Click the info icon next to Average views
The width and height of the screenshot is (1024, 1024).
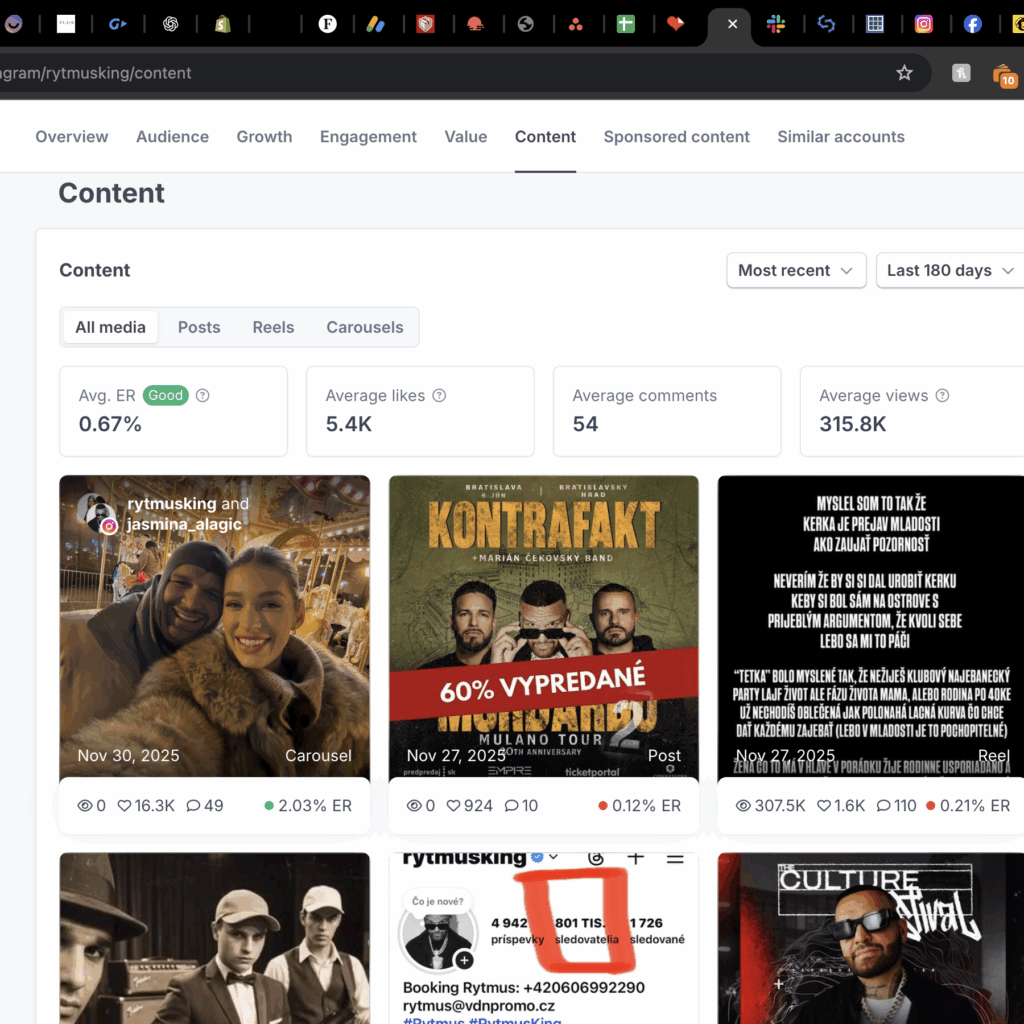point(942,396)
